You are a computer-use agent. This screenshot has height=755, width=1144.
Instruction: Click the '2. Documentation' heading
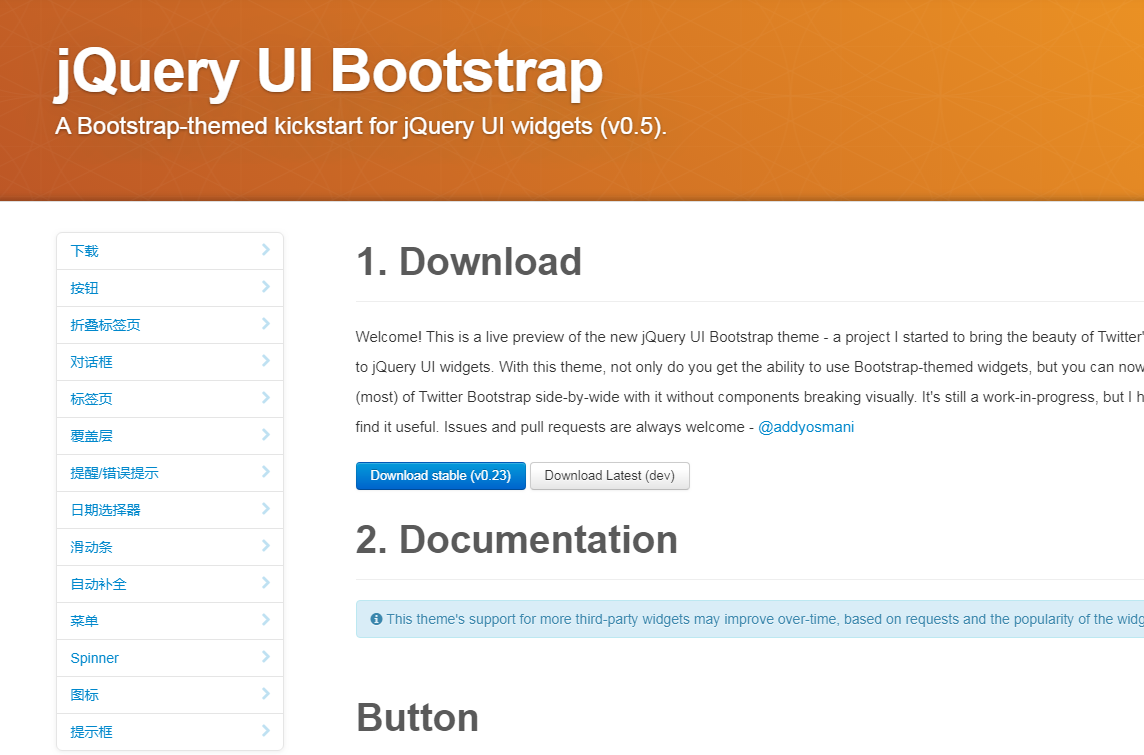pyautogui.click(x=517, y=540)
